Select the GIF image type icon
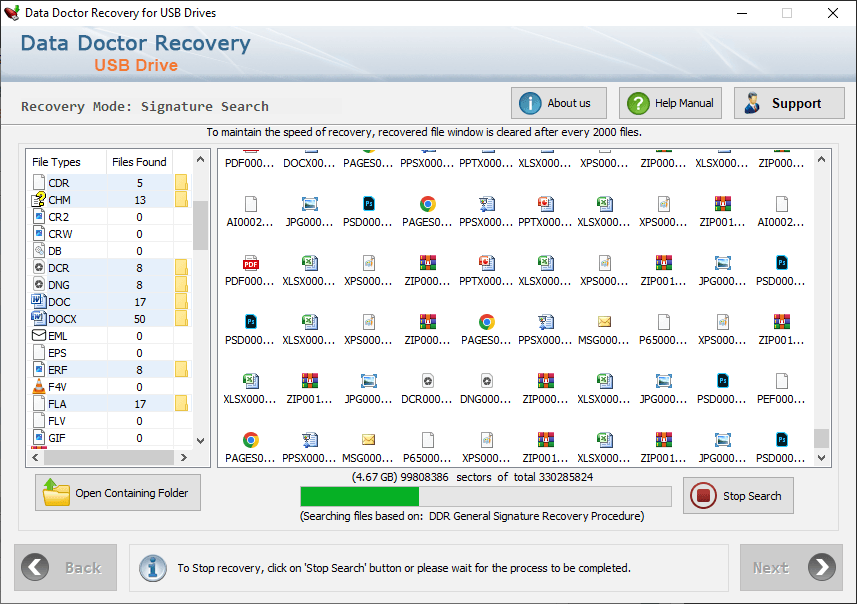Screen dimensions: 857x604 point(39,437)
